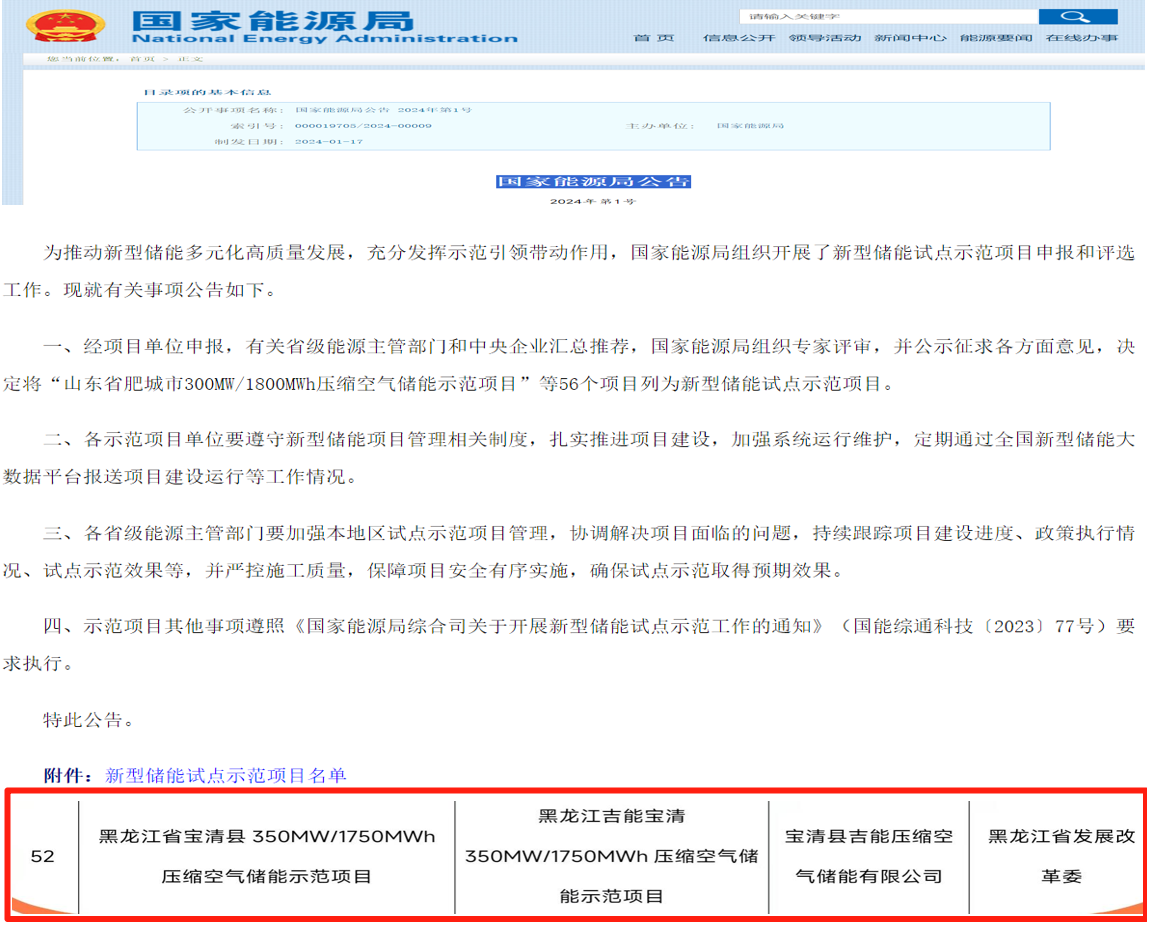Click the 宝清县吉能压缩空气储能有限公司 table cell

(x=868, y=857)
